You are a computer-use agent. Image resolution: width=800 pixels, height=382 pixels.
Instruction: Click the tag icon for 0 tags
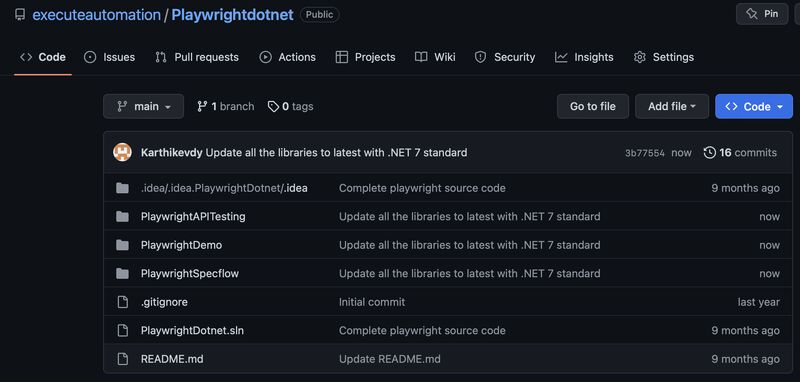coord(273,107)
